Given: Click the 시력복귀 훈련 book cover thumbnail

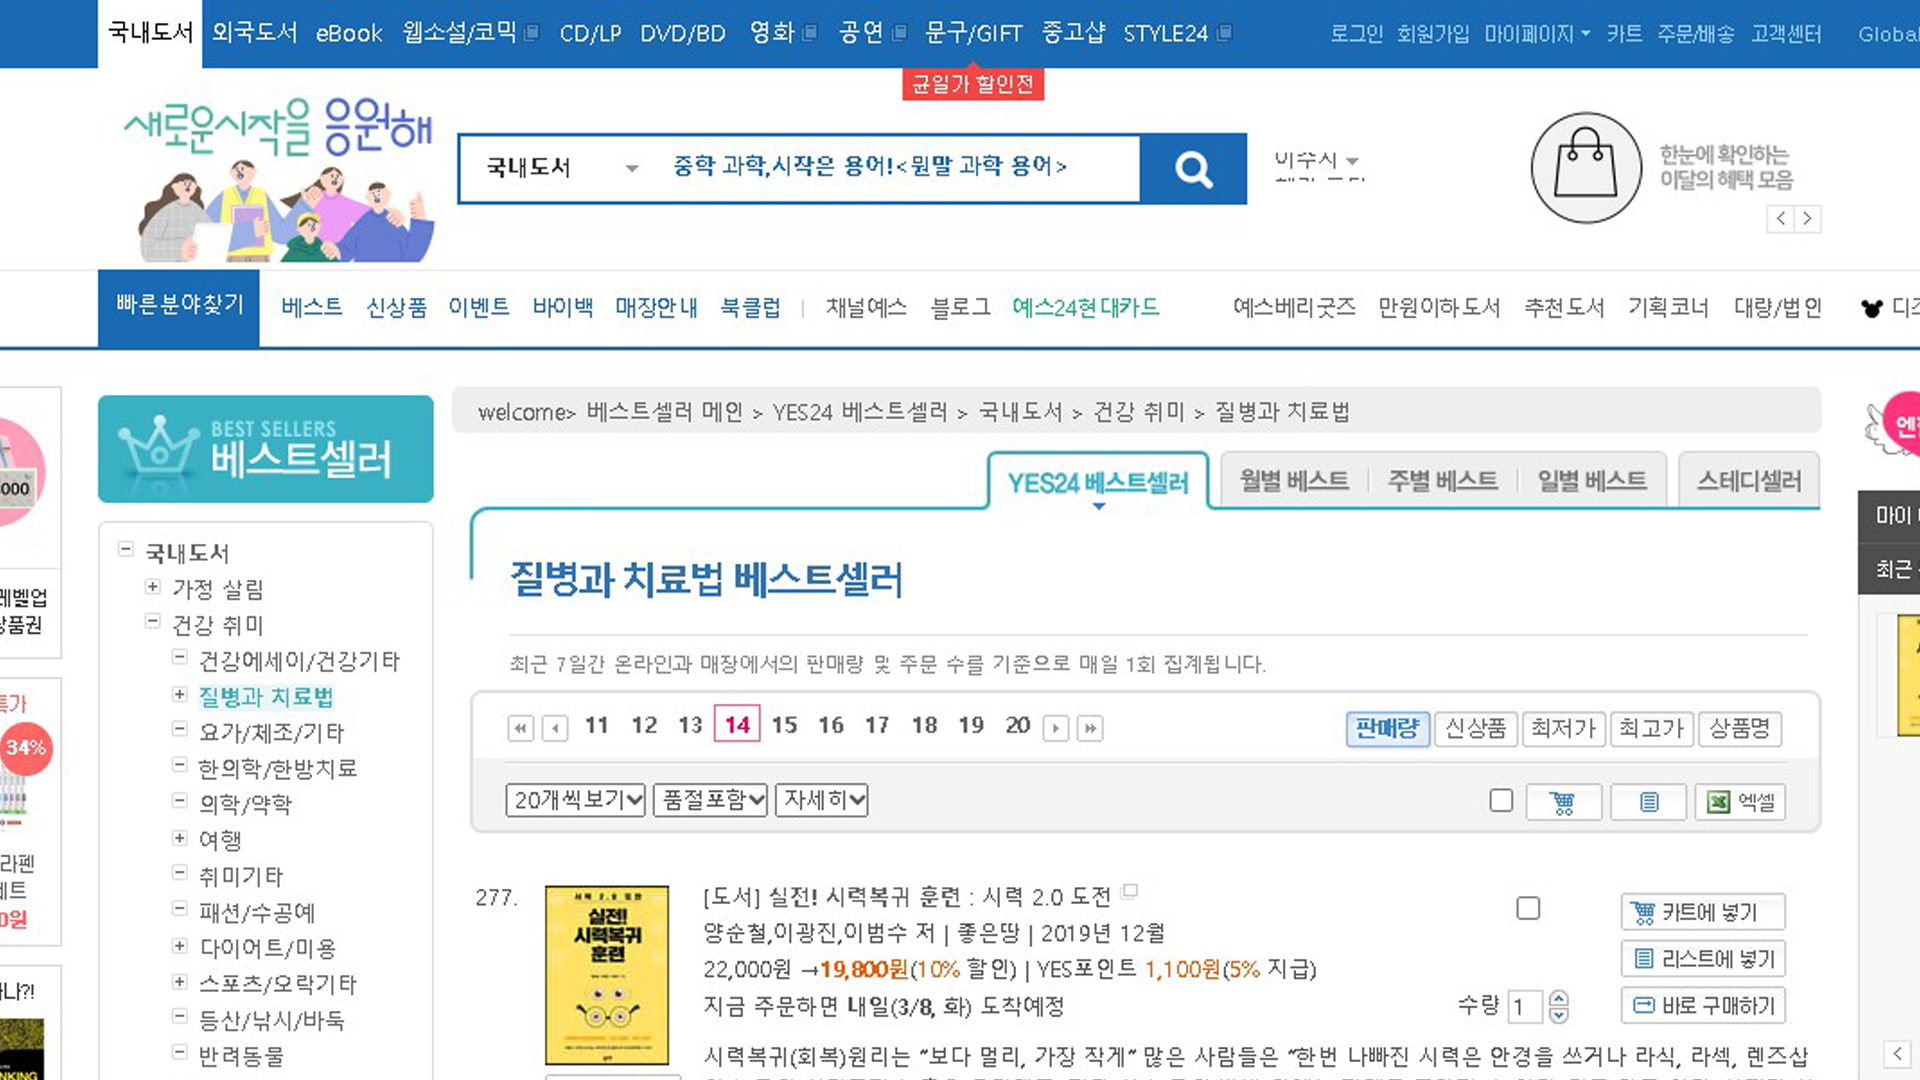Looking at the screenshot, I should pyautogui.click(x=607, y=975).
